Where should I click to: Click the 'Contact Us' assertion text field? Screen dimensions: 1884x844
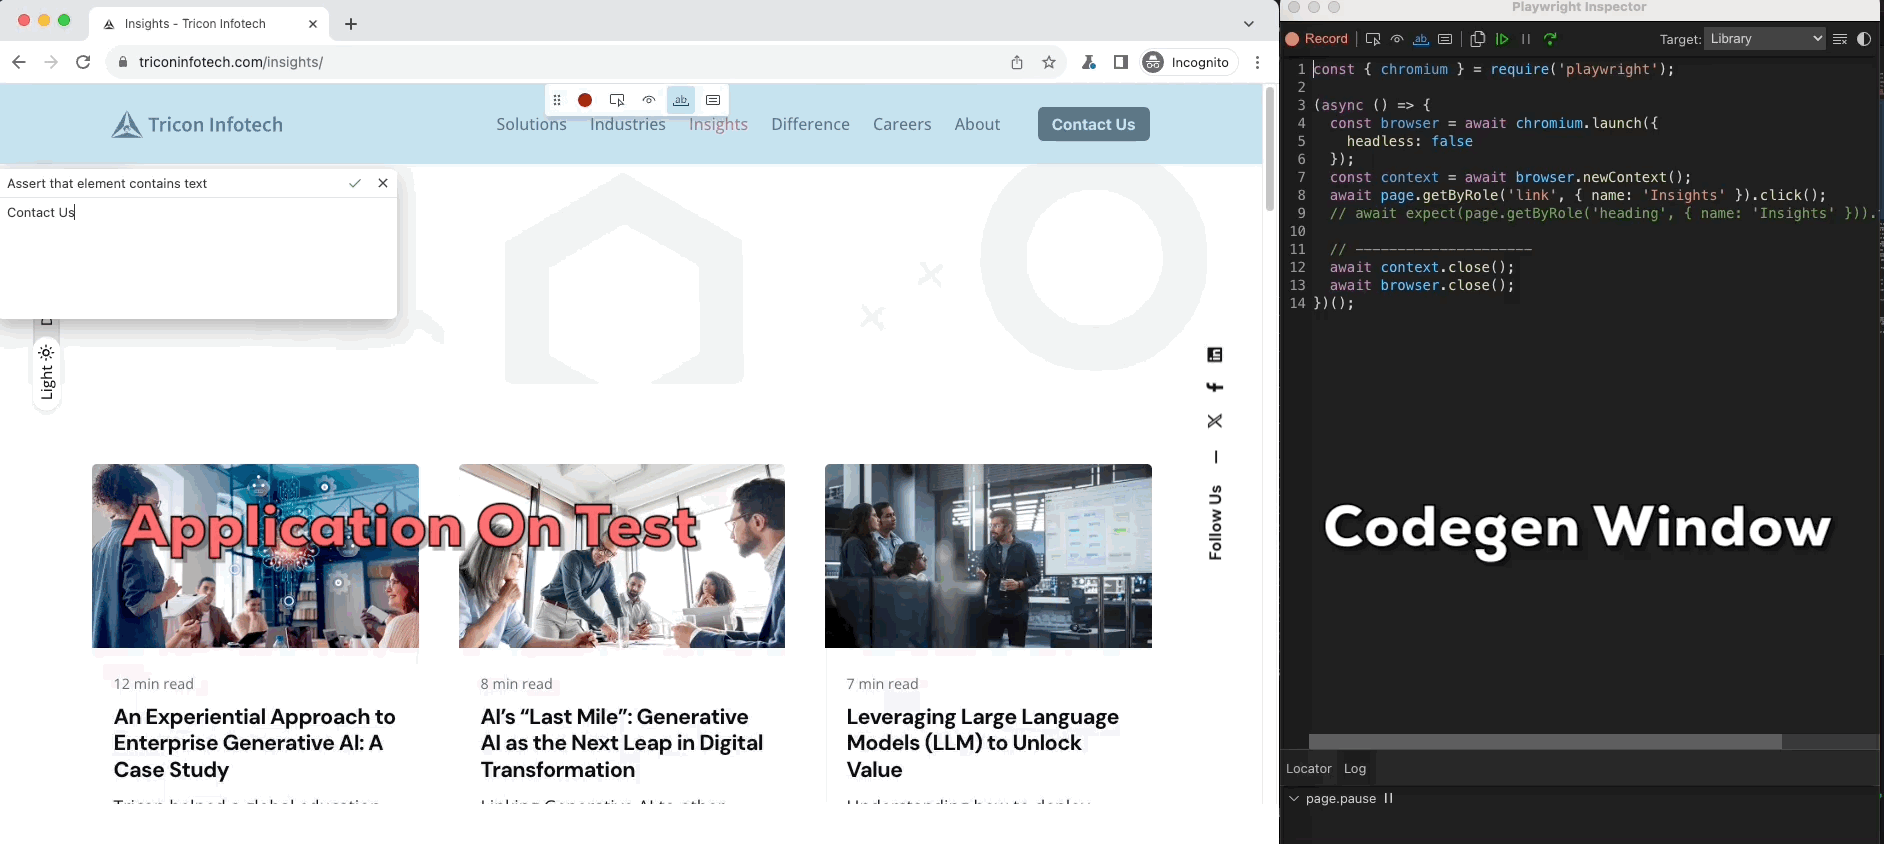[198, 257]
